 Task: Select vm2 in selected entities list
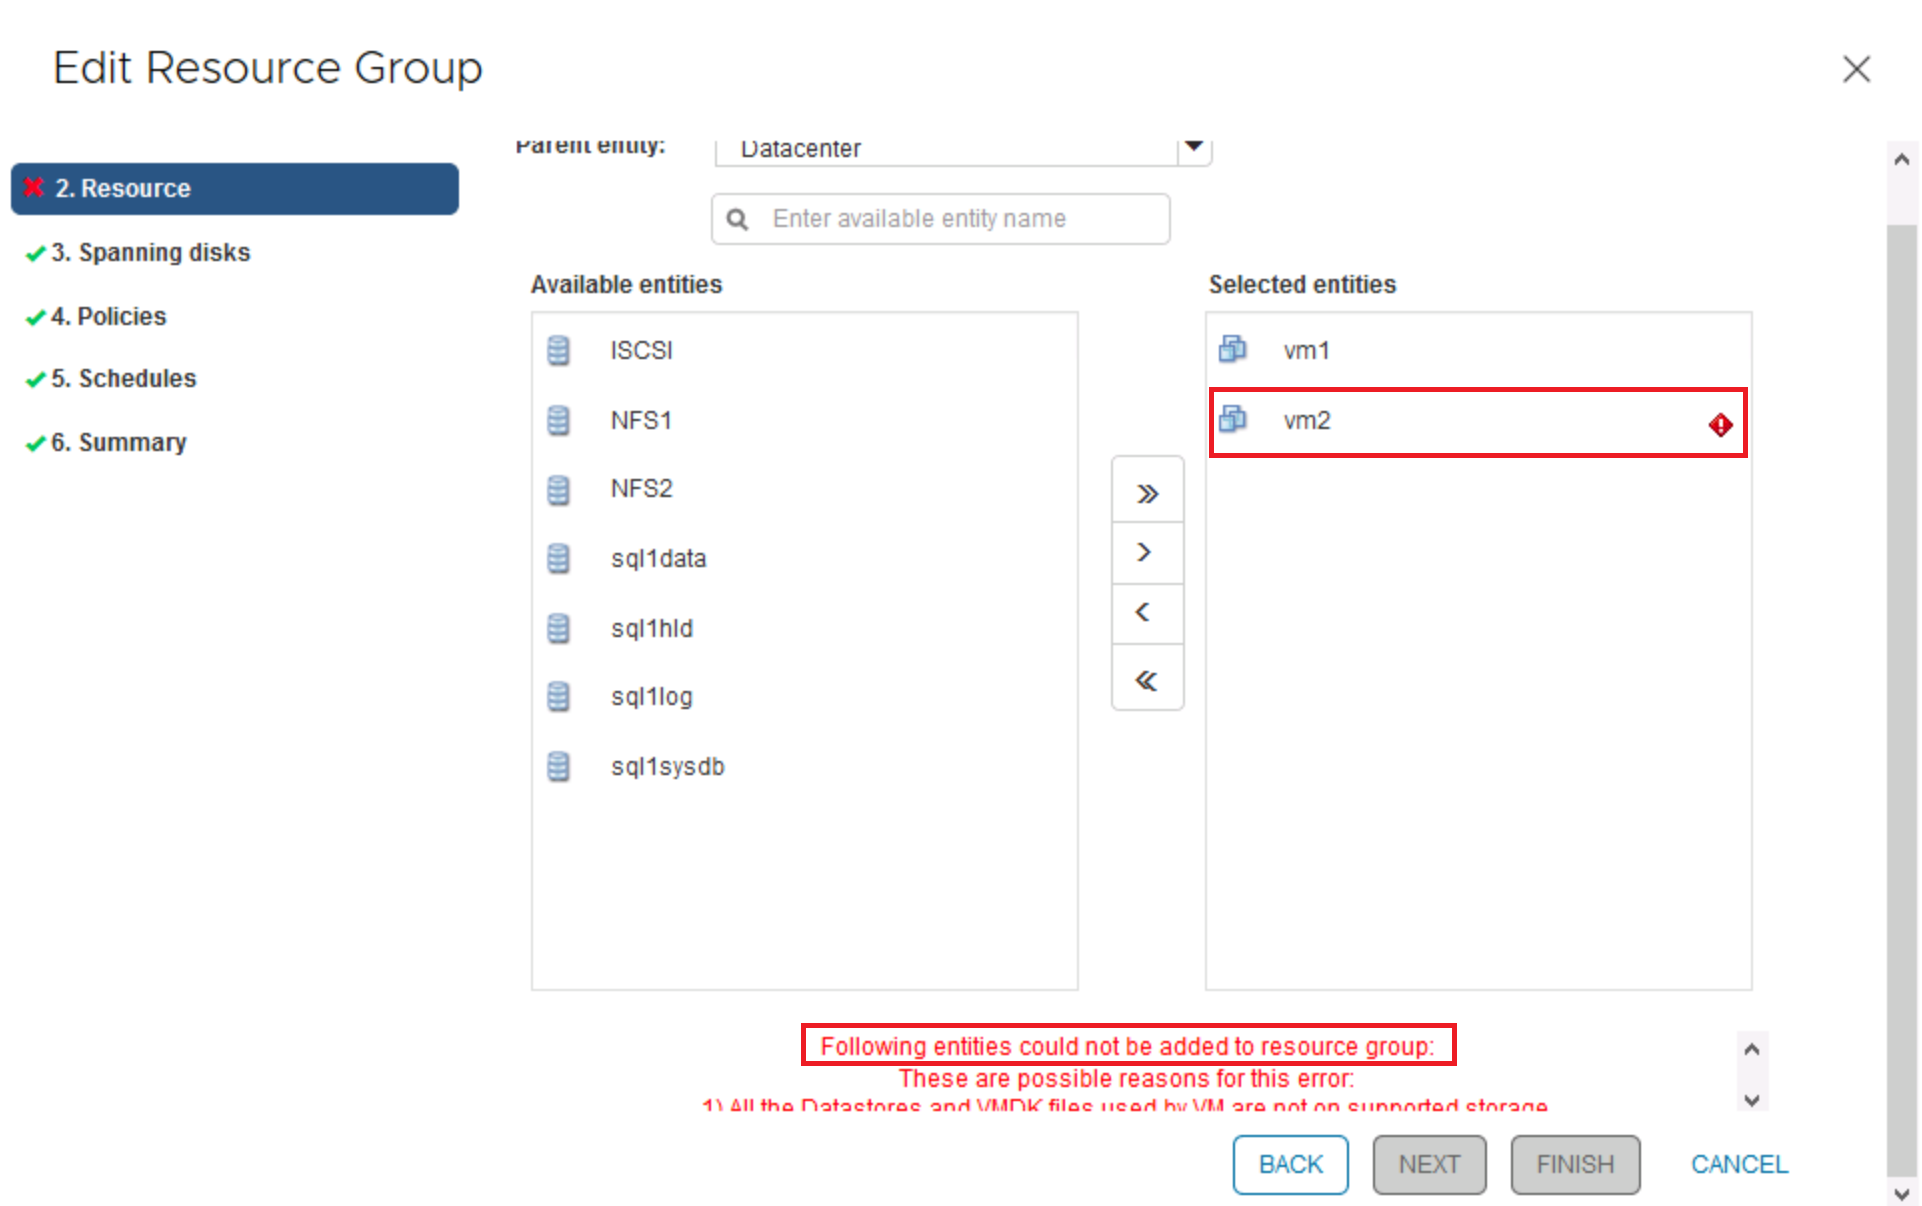(x=1307, y=421)
